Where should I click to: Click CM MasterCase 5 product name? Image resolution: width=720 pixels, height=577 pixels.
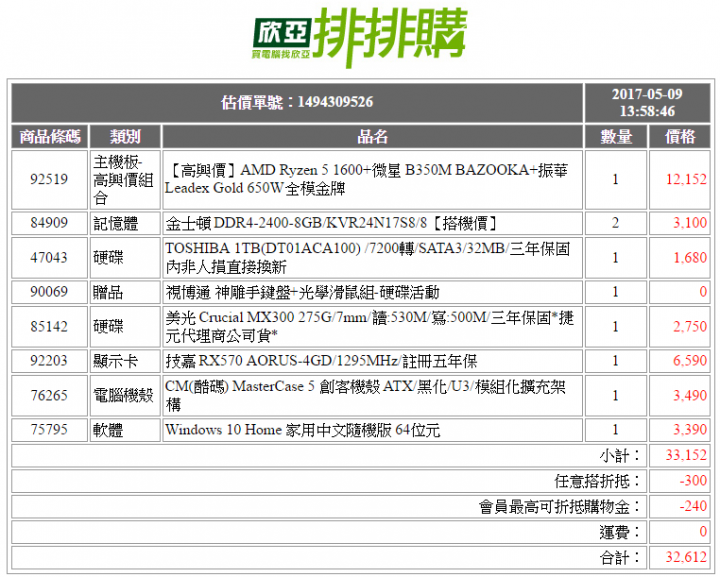[x=365, y=395]
